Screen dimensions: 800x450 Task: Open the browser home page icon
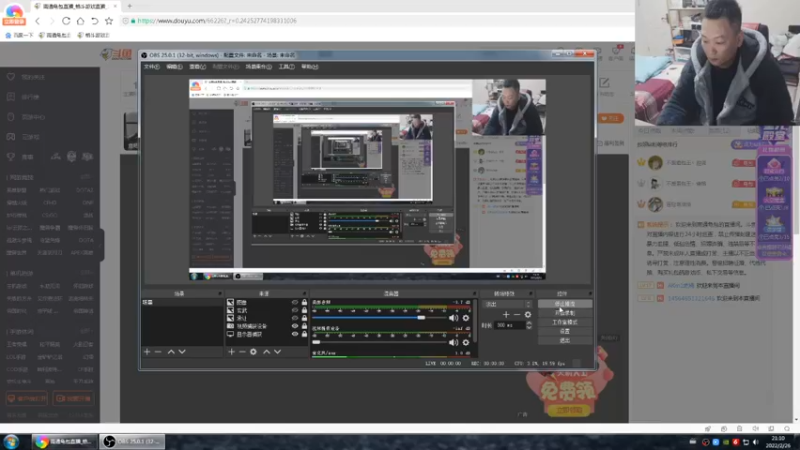pyautogui.click(x=80, y=21)
